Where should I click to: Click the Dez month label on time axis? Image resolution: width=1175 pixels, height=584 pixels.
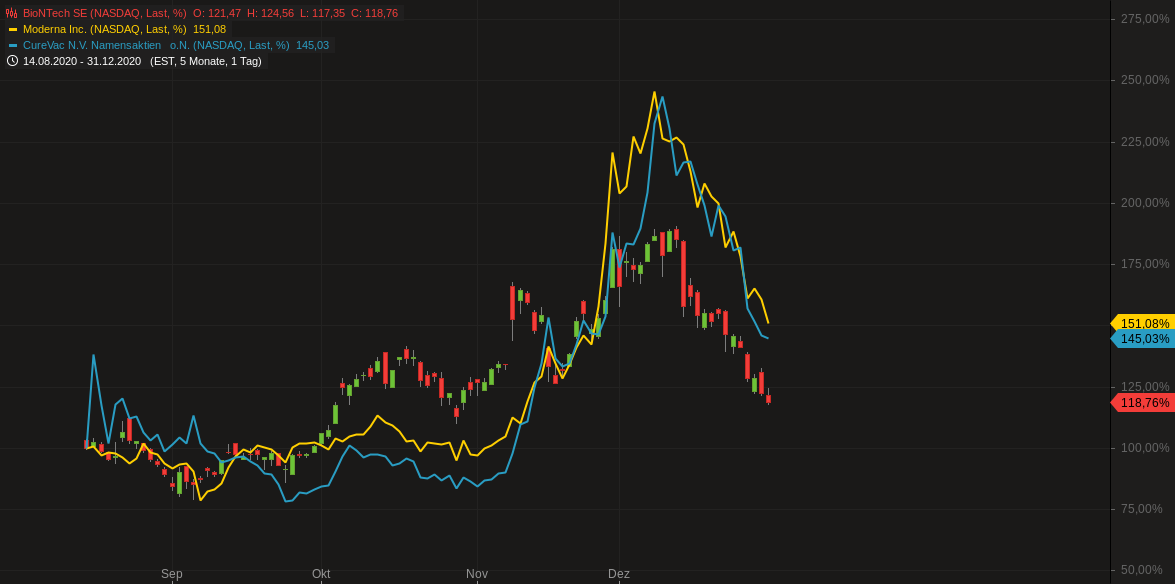619,574
